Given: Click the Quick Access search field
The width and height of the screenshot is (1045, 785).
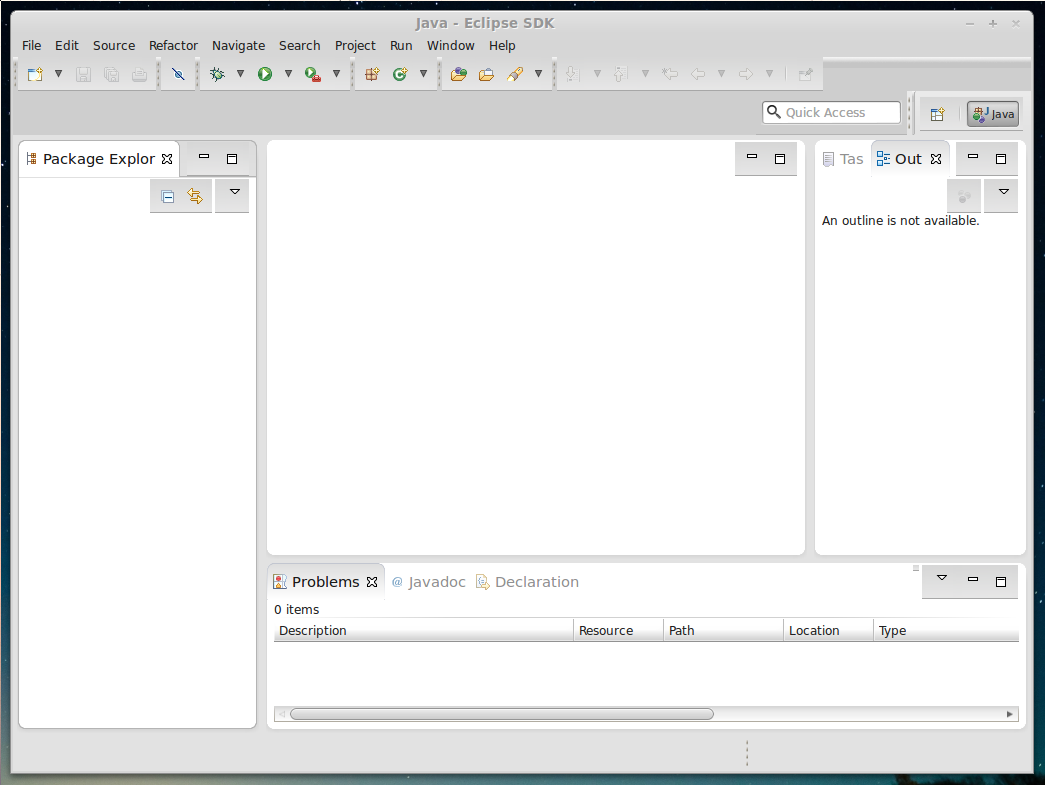Looking at the screenshot, I should (831, 113).
